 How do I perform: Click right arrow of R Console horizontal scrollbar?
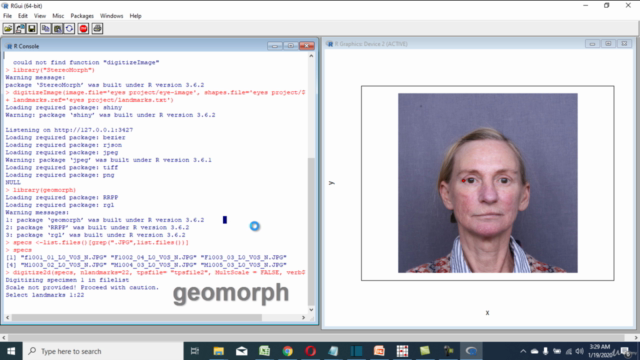click(303, 317)
